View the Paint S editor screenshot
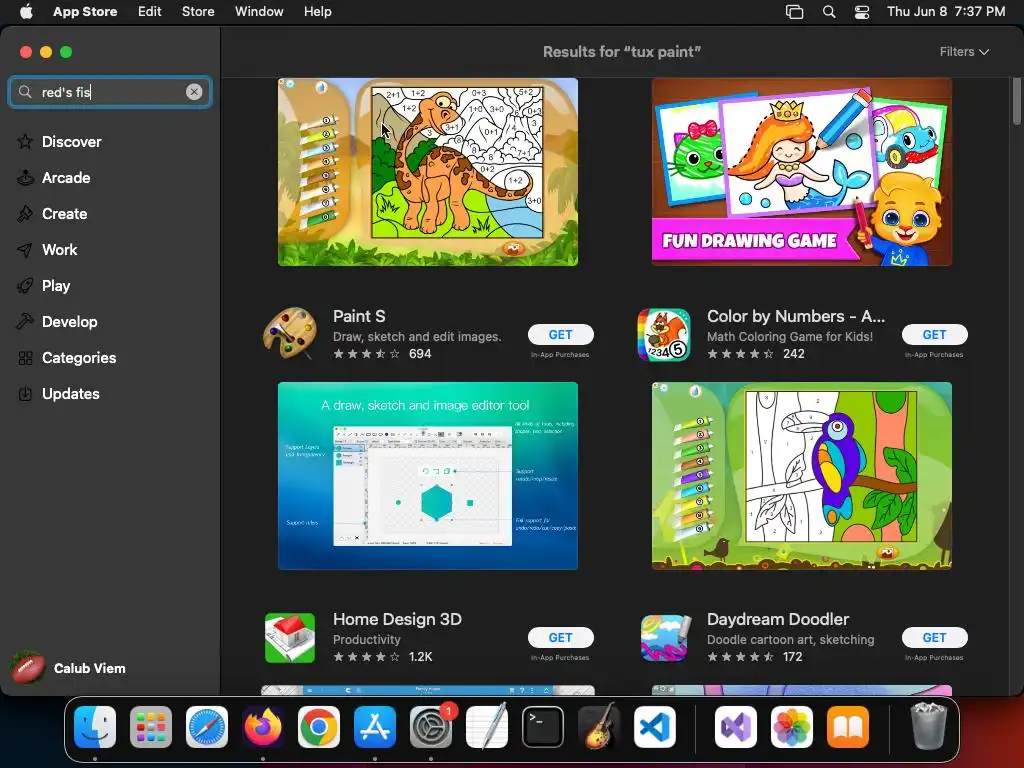The width and height of the screenshot is (1024, 768). coord(428,476)
